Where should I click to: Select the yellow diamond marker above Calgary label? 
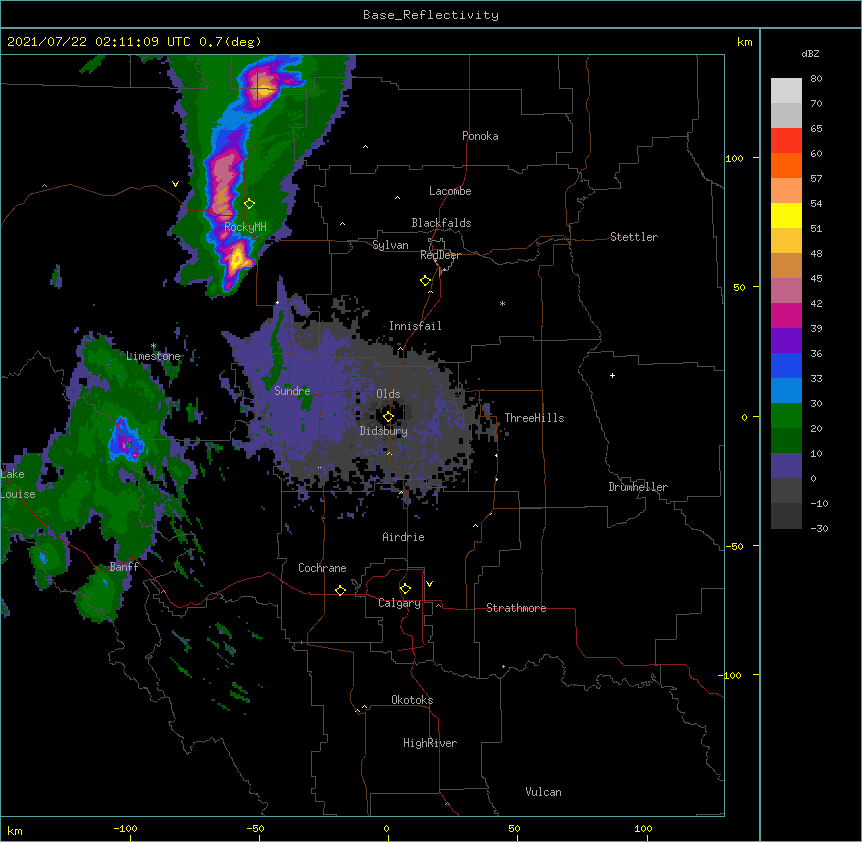pyautogui.click(x=405, y=589)
